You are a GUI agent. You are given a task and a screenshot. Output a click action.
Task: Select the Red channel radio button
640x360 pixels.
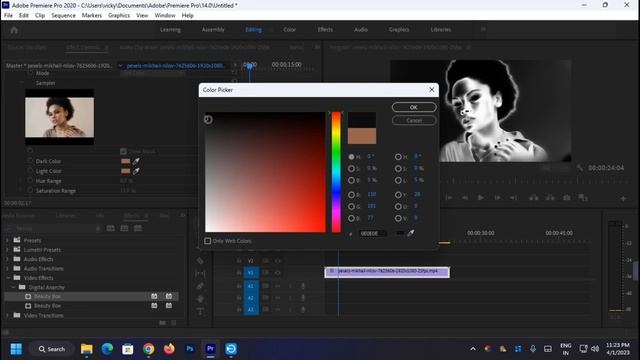[351, 195]
